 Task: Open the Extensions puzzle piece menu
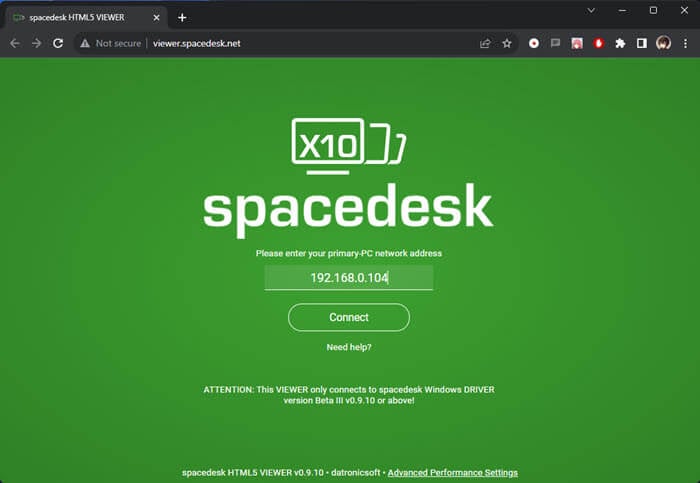[620, 43]
